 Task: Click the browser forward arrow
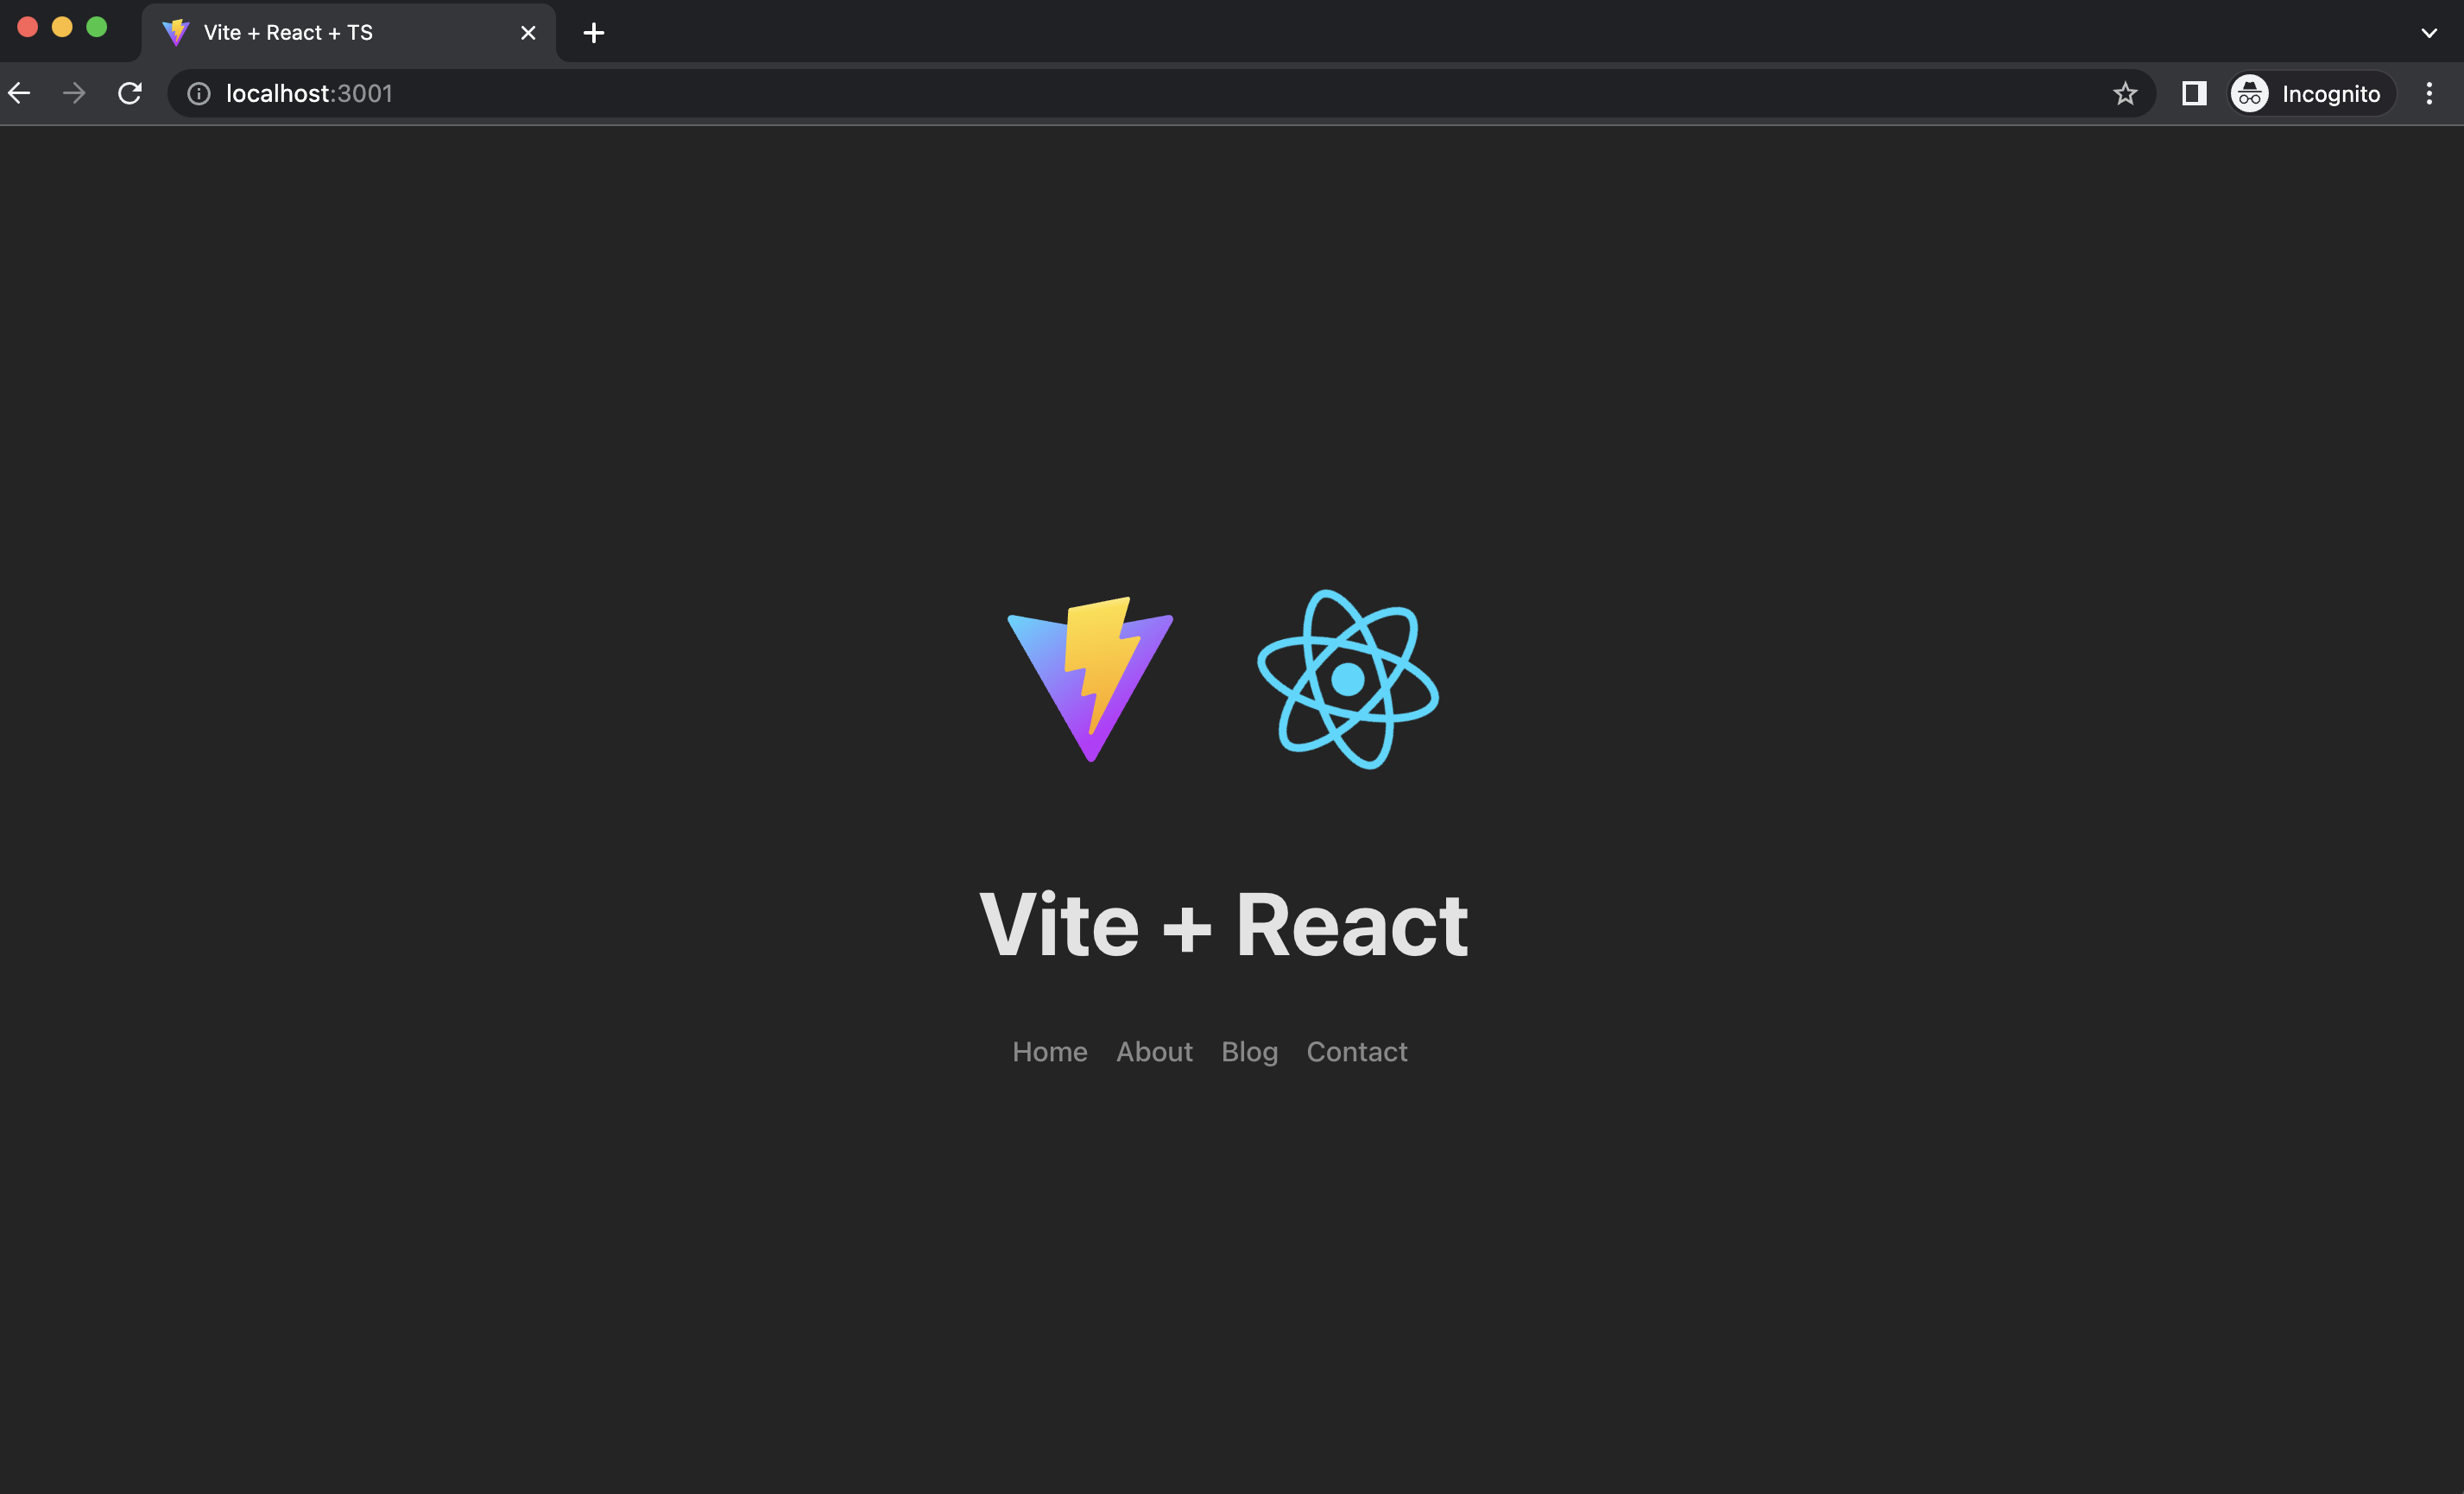74,93
